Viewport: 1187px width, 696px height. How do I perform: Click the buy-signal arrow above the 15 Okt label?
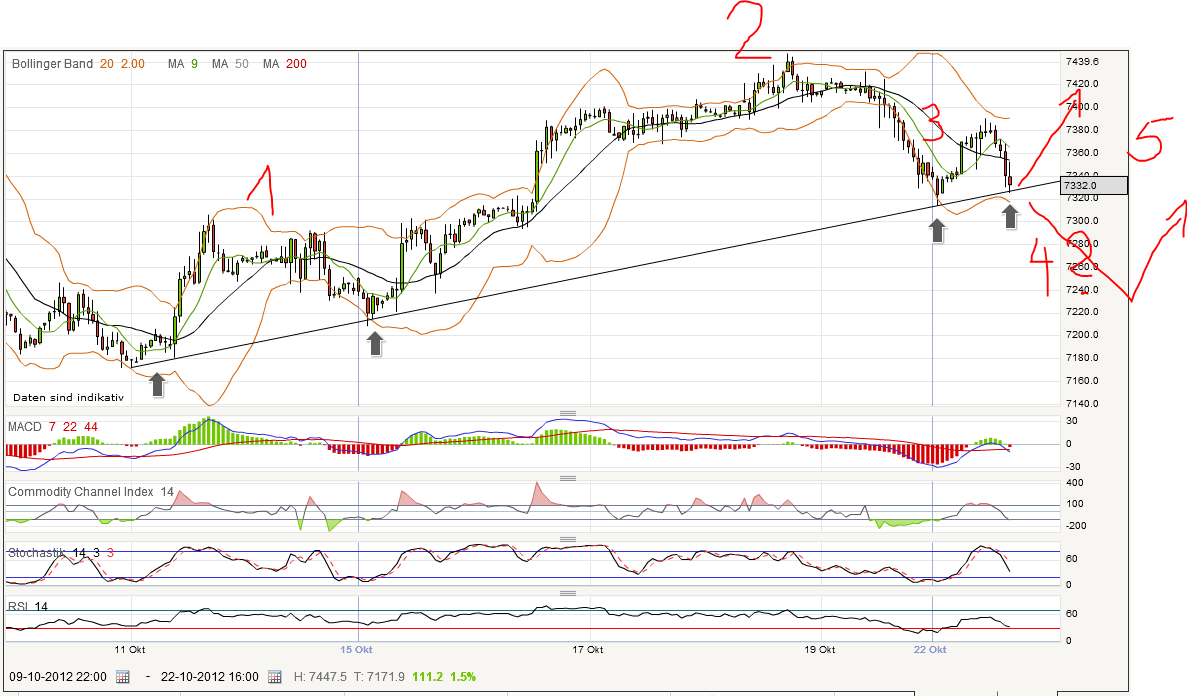point(373,344)
